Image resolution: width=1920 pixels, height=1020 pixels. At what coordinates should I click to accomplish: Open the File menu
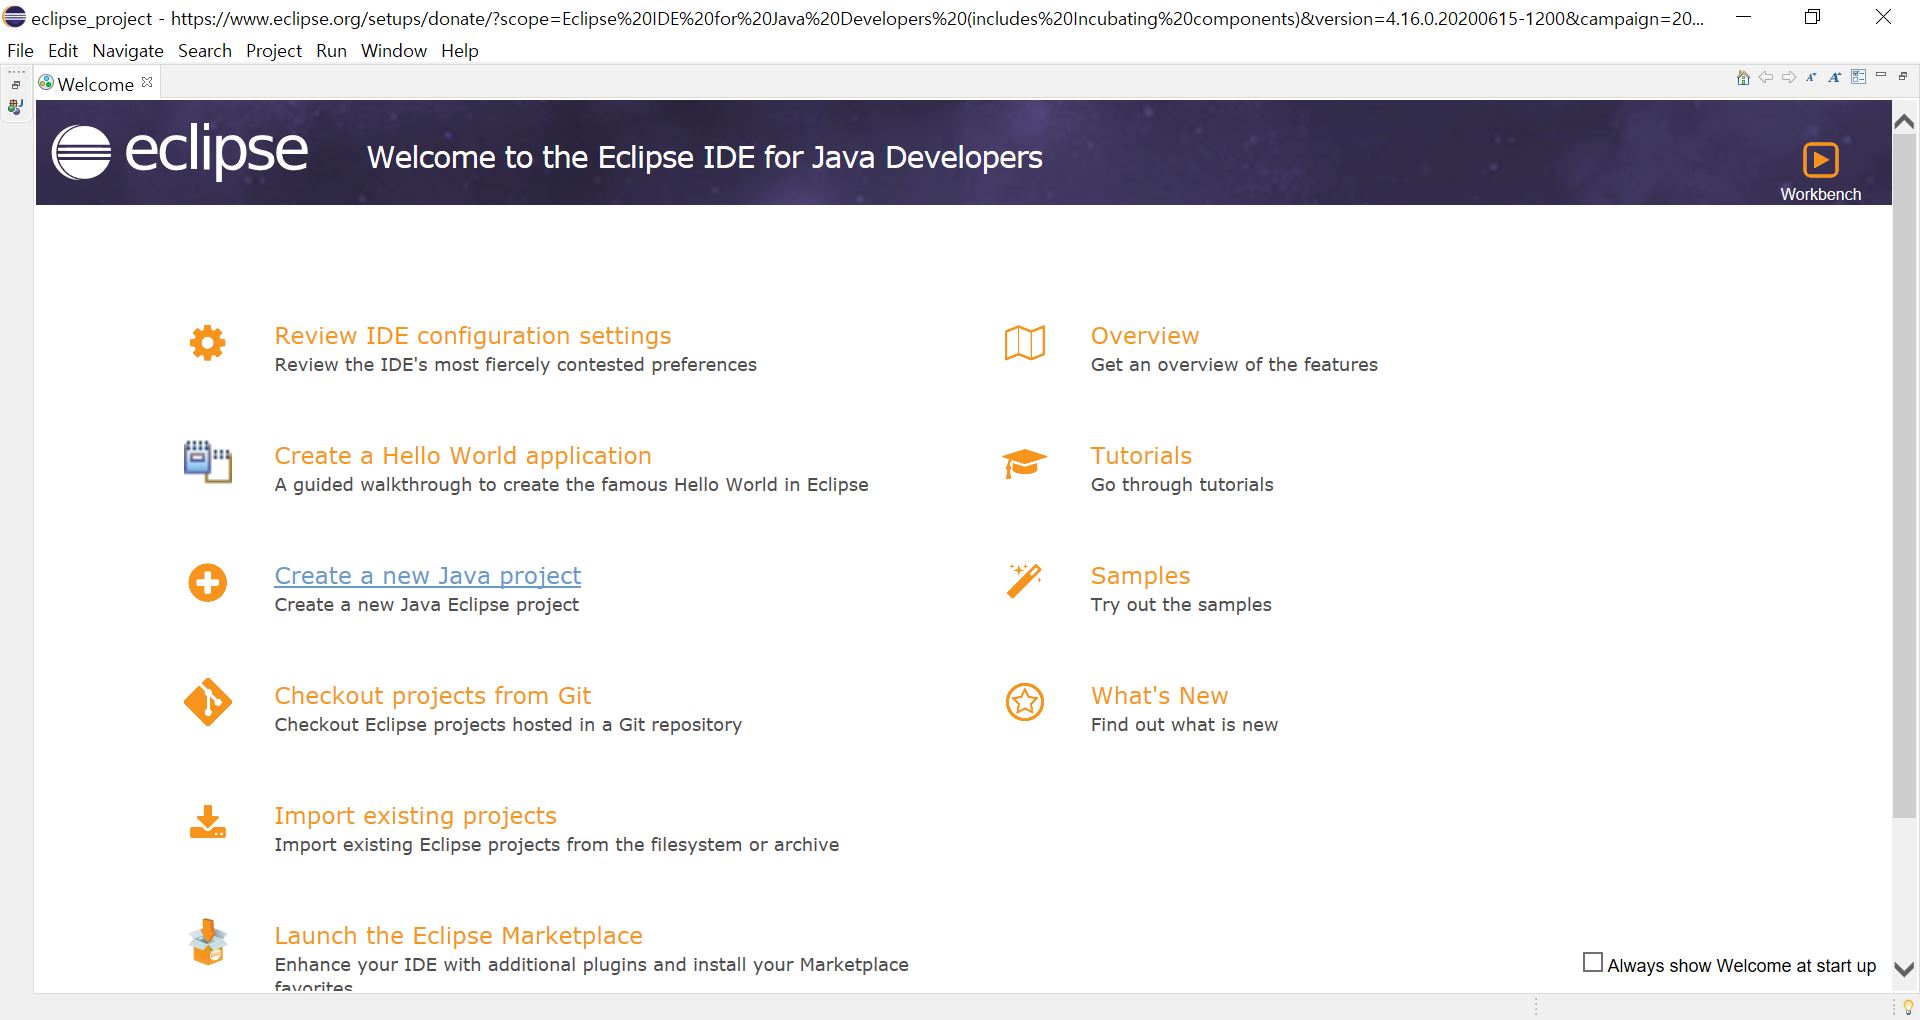20,51
